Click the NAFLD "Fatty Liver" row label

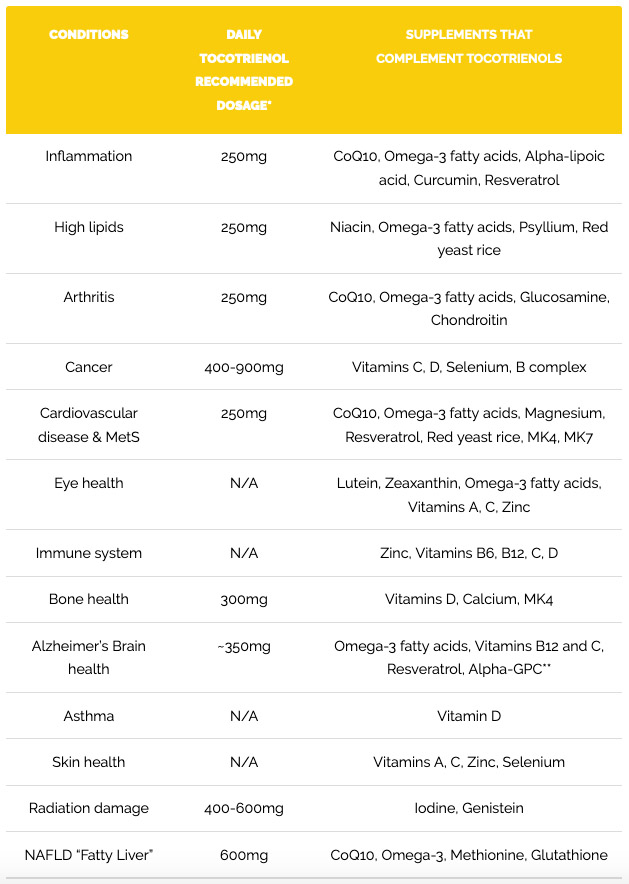point(89,855)
